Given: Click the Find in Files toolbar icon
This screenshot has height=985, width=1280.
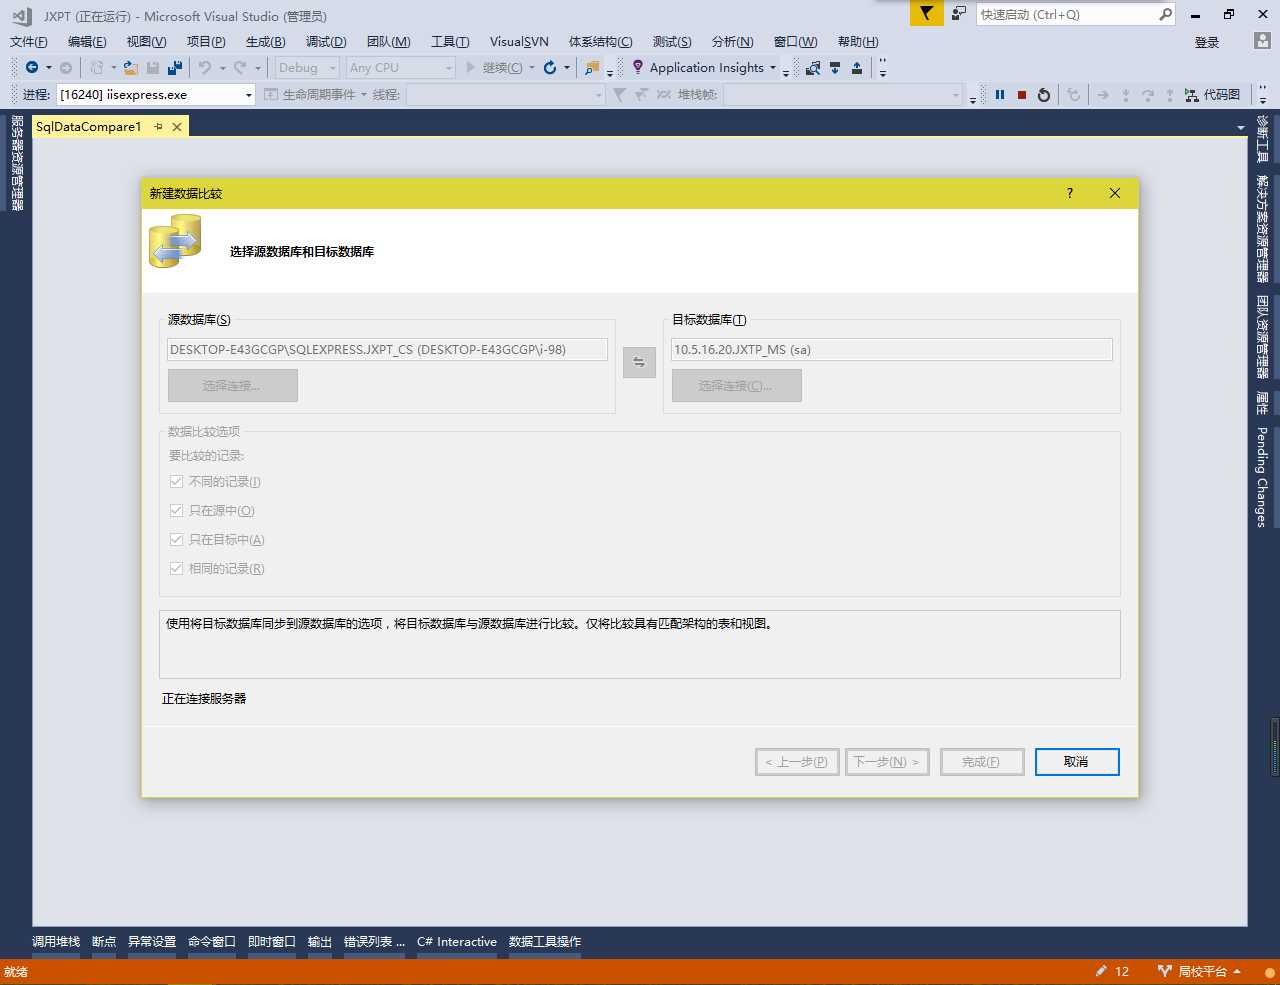Looking at the screenshot, I should (x=592, y=68).
